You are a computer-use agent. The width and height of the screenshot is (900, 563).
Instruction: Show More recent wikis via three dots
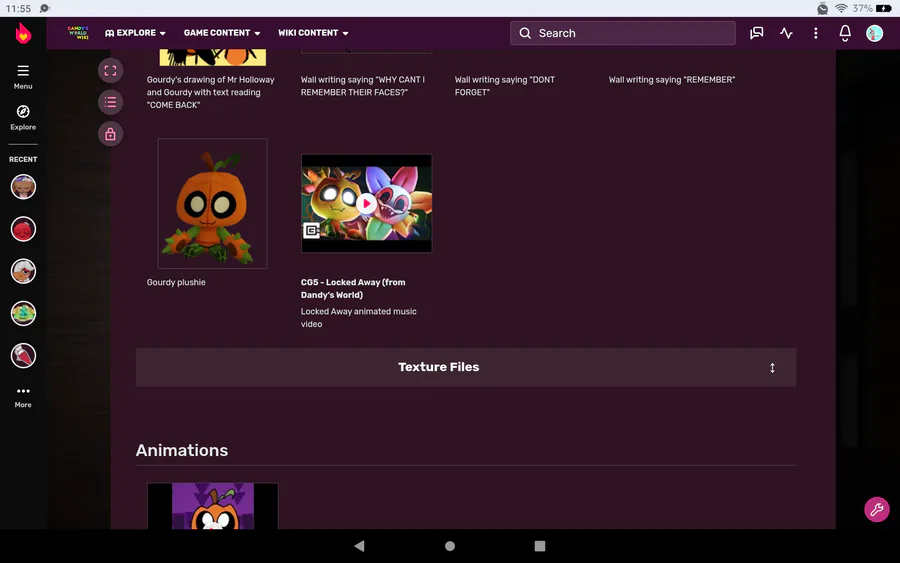(x=23, y=397)
